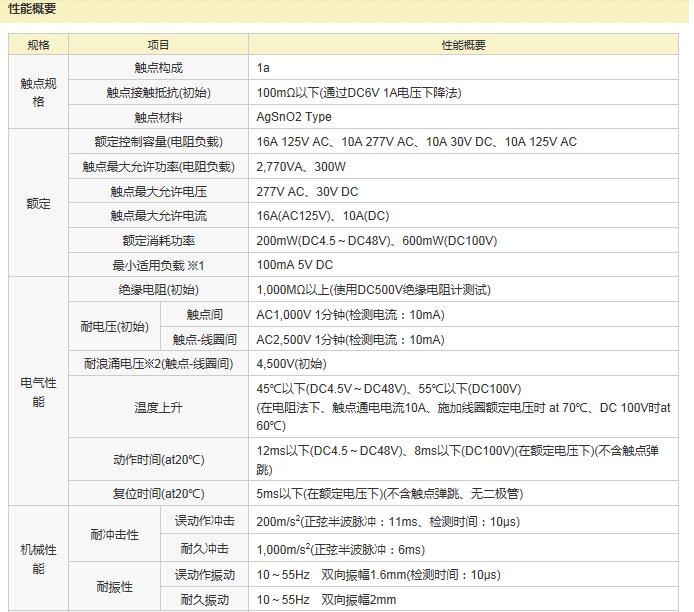Select the 触点规格 category cell

point(38,92)
